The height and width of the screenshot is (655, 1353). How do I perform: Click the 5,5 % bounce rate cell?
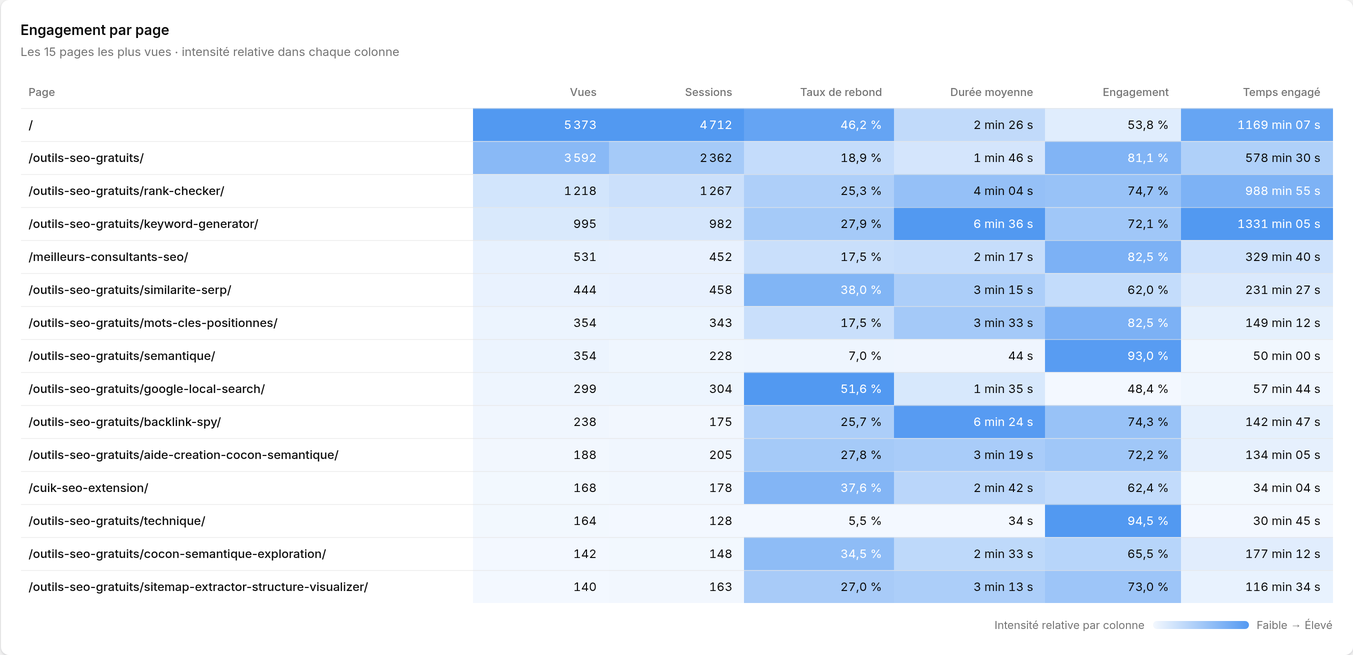[x=819, y=521]
